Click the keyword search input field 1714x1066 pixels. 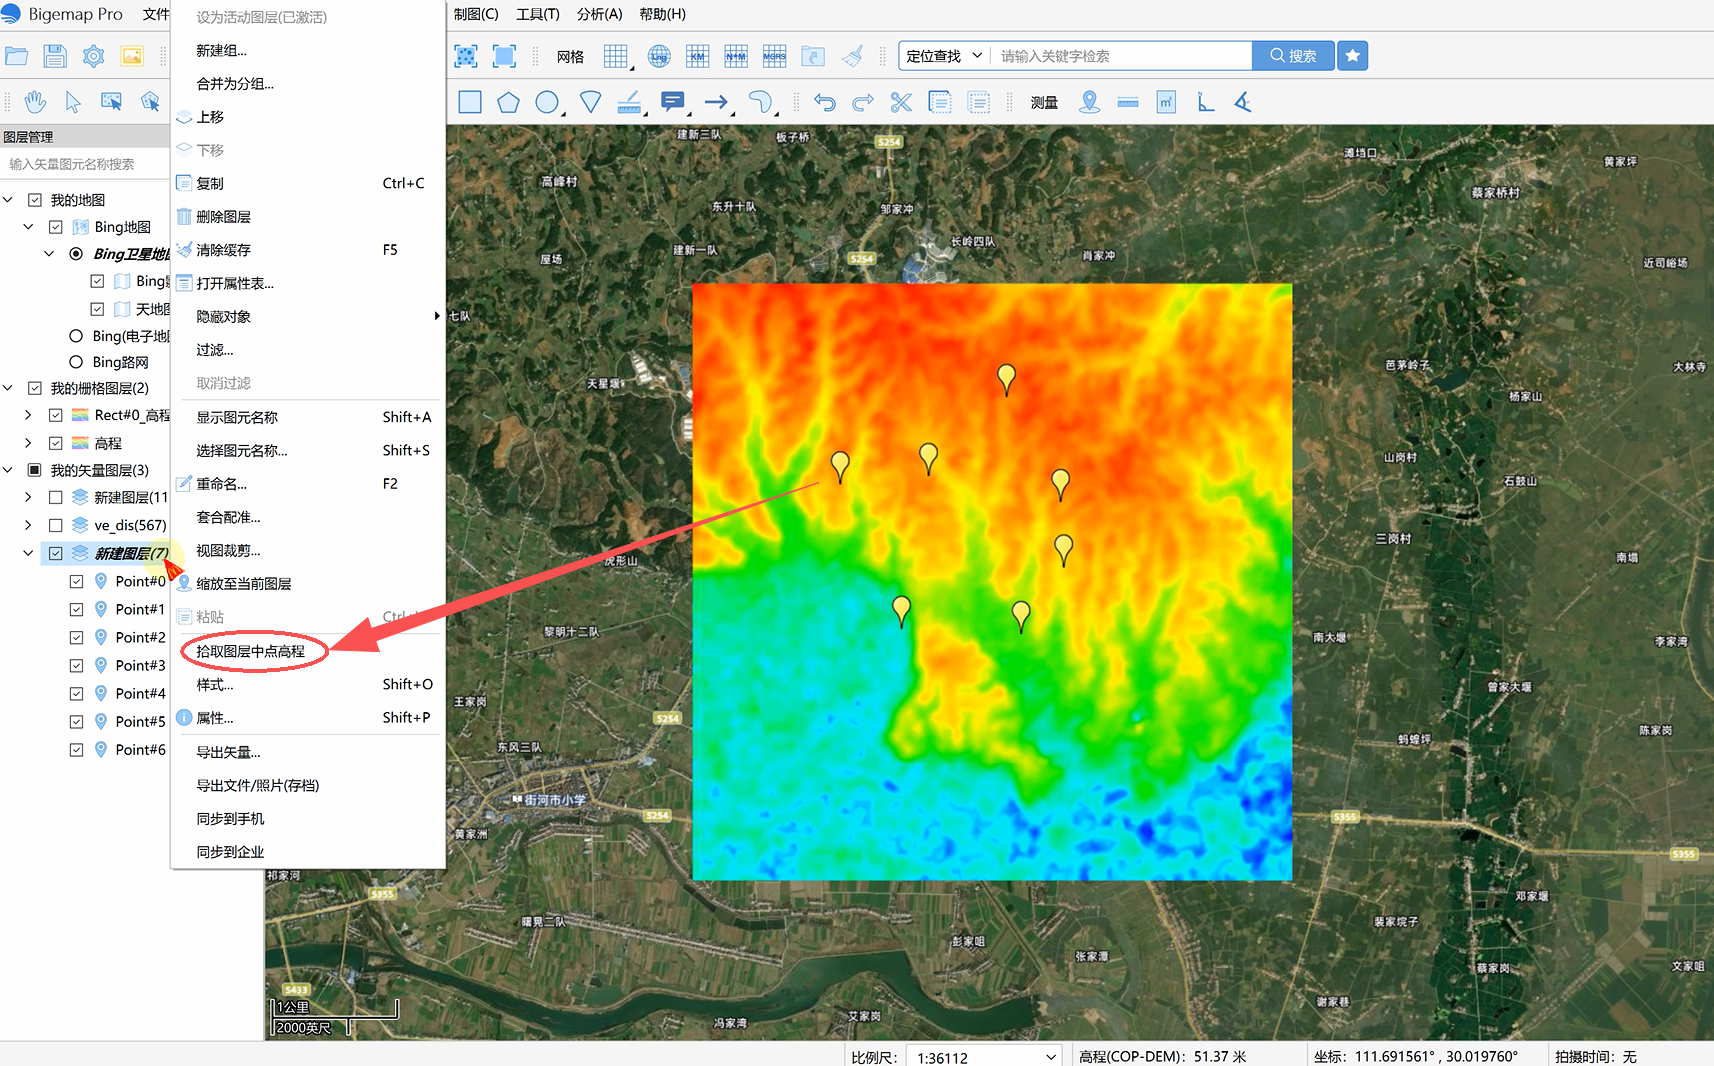(x=1121, y=56)
